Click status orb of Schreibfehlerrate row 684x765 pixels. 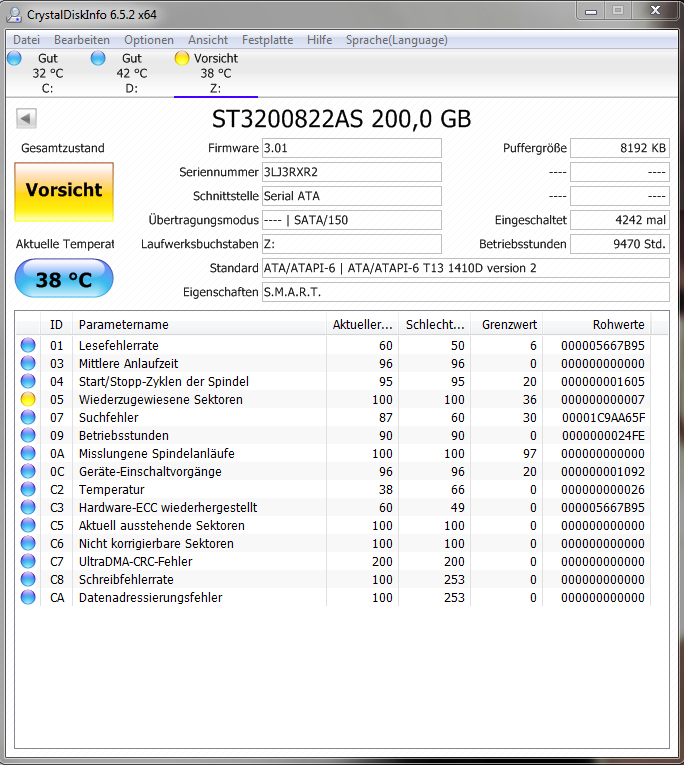pos(28,580)
